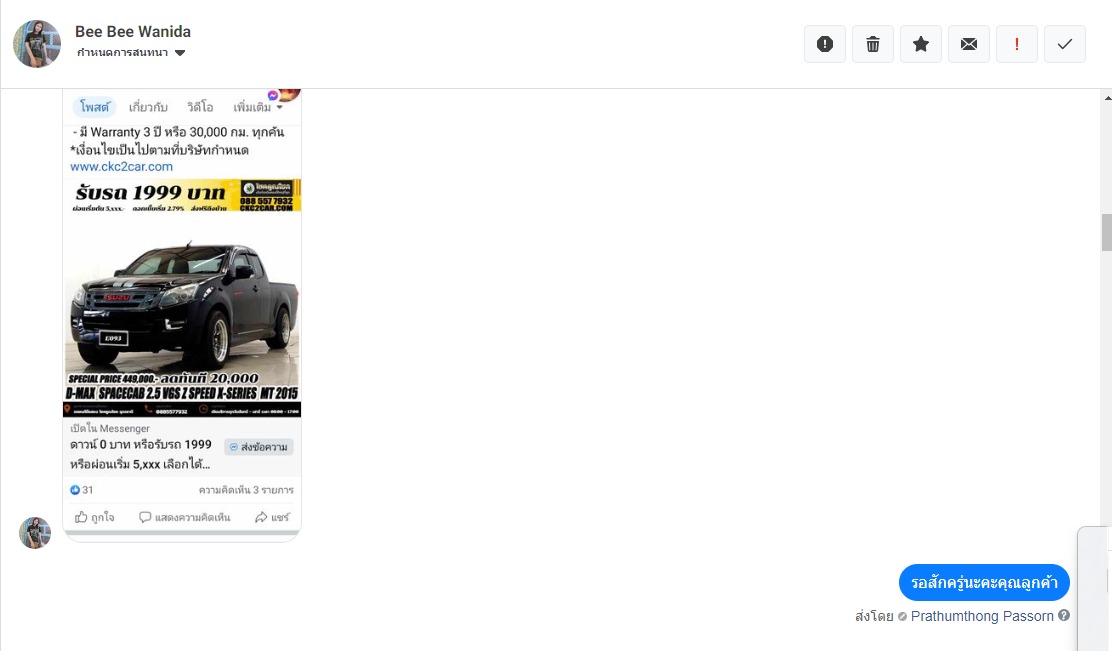
Task: Click scrollbar up arrow at top right
Action: coord(1107,97)
